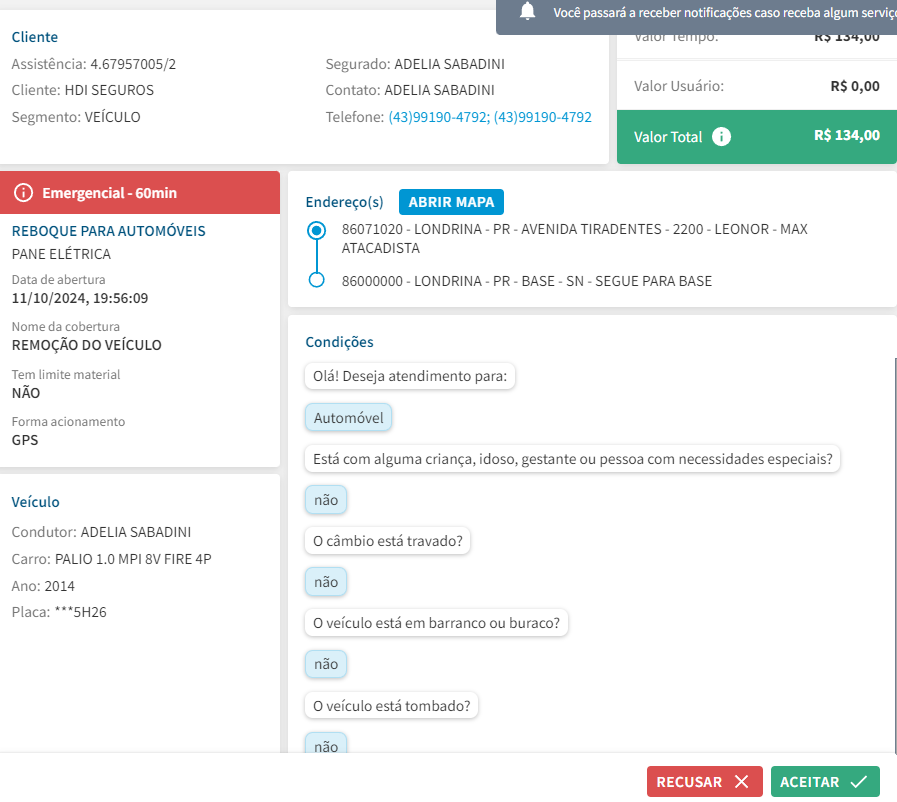Viewport: 897px width, 802px height.
Task: Click the checkmark icon on the Aceitar button
Action: coord(858,781)
